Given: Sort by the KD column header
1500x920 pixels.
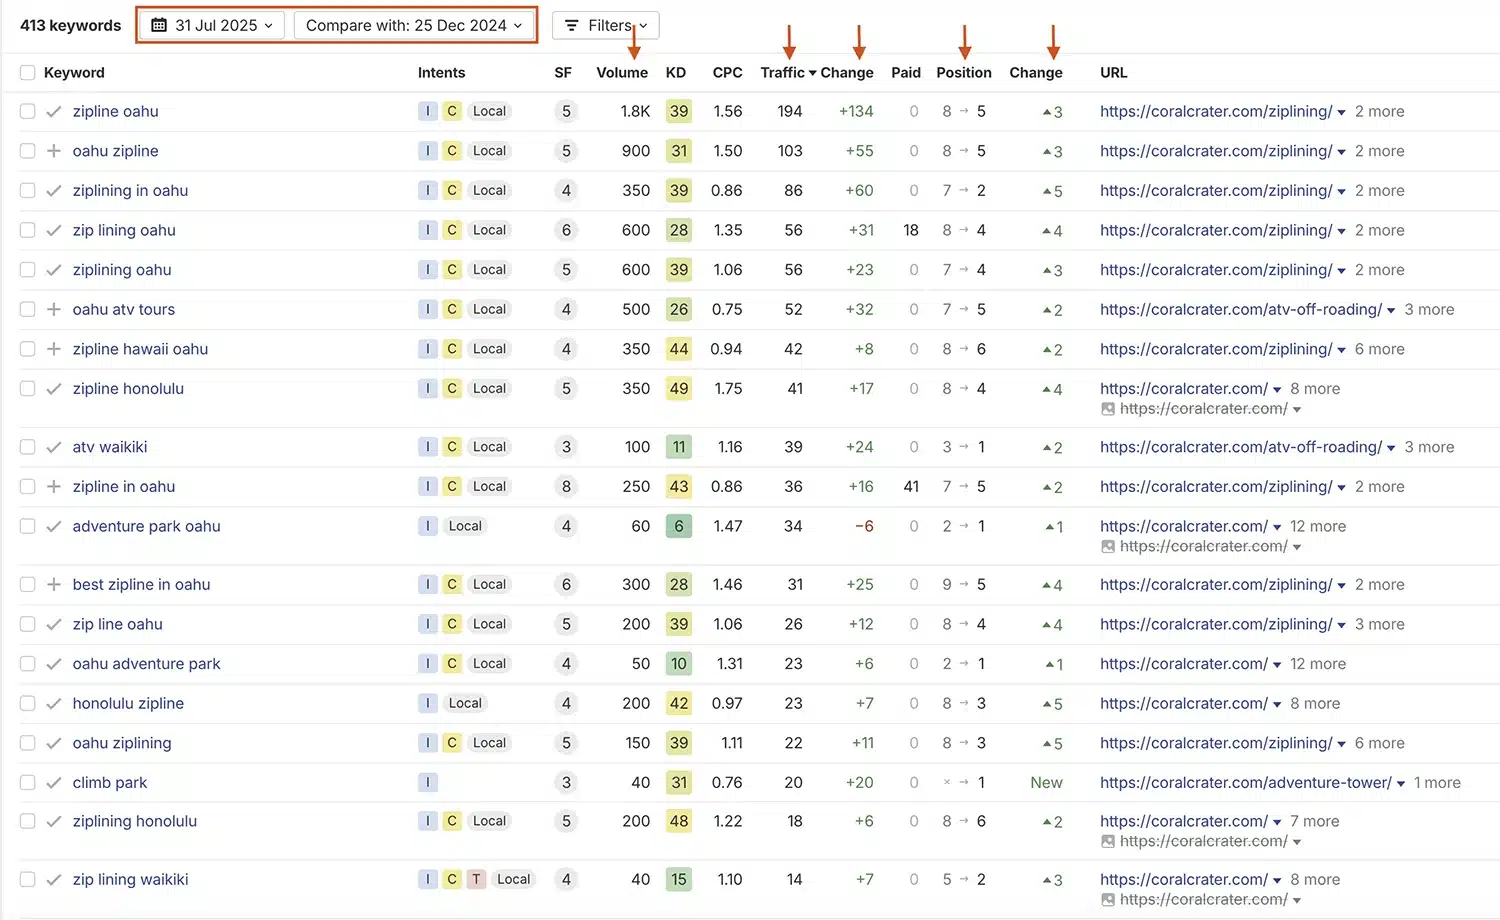Looking at the screenshot, I should coord(676,72).
